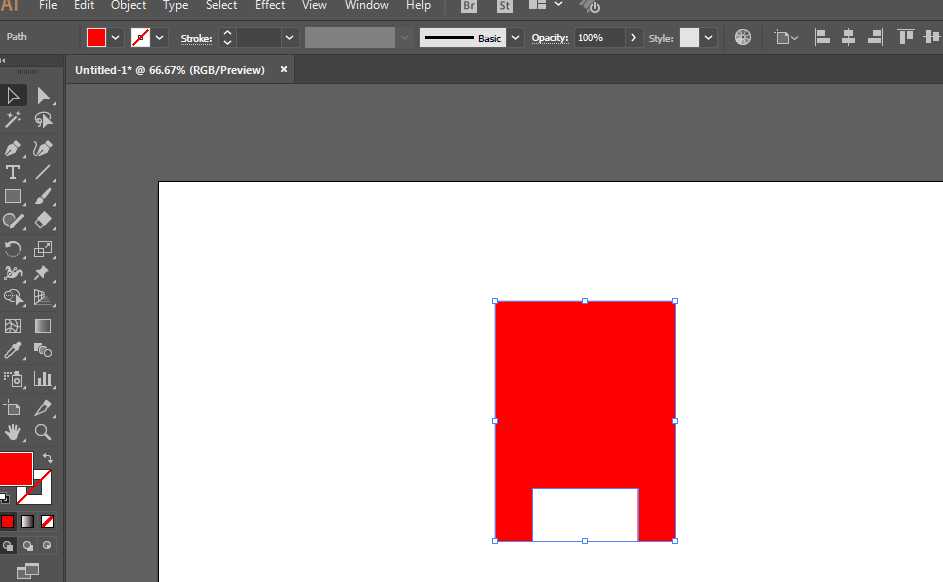Click the Opacity label link
943x582 pixels.
(549, 38)
